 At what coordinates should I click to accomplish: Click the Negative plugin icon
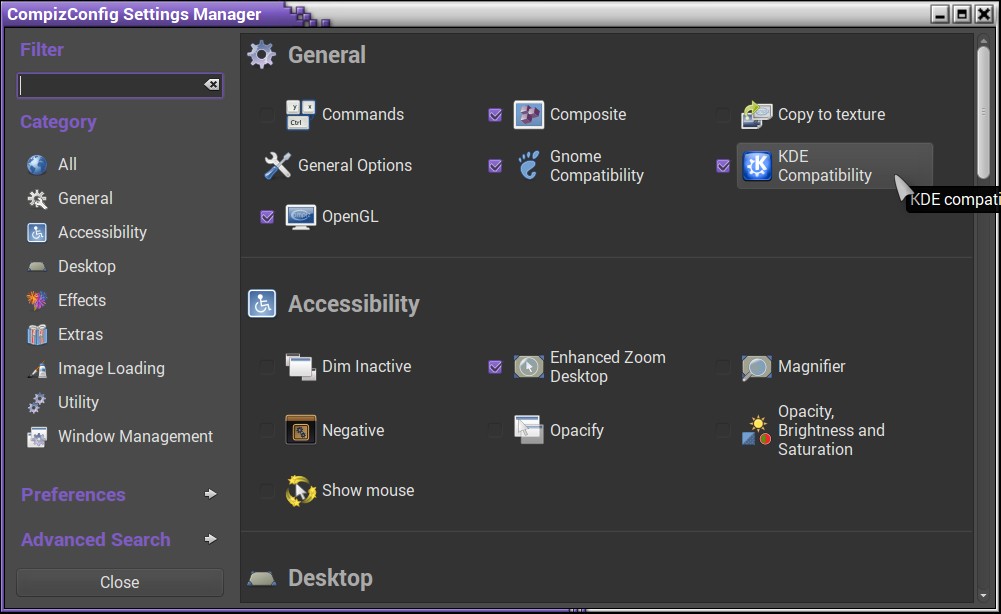coord(300,431)
